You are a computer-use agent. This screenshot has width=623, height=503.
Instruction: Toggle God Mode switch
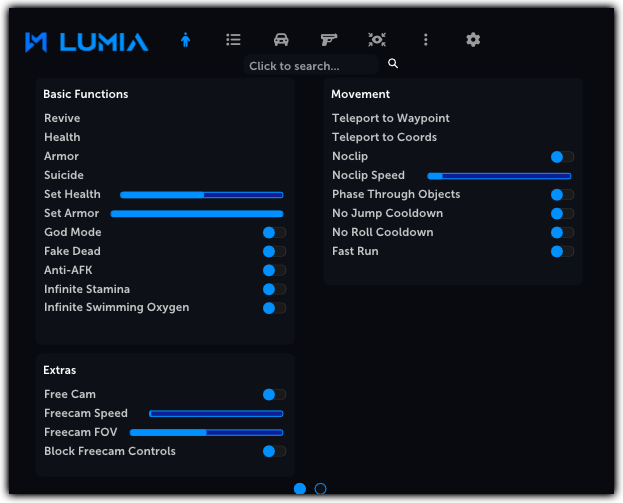click(274, 232)
